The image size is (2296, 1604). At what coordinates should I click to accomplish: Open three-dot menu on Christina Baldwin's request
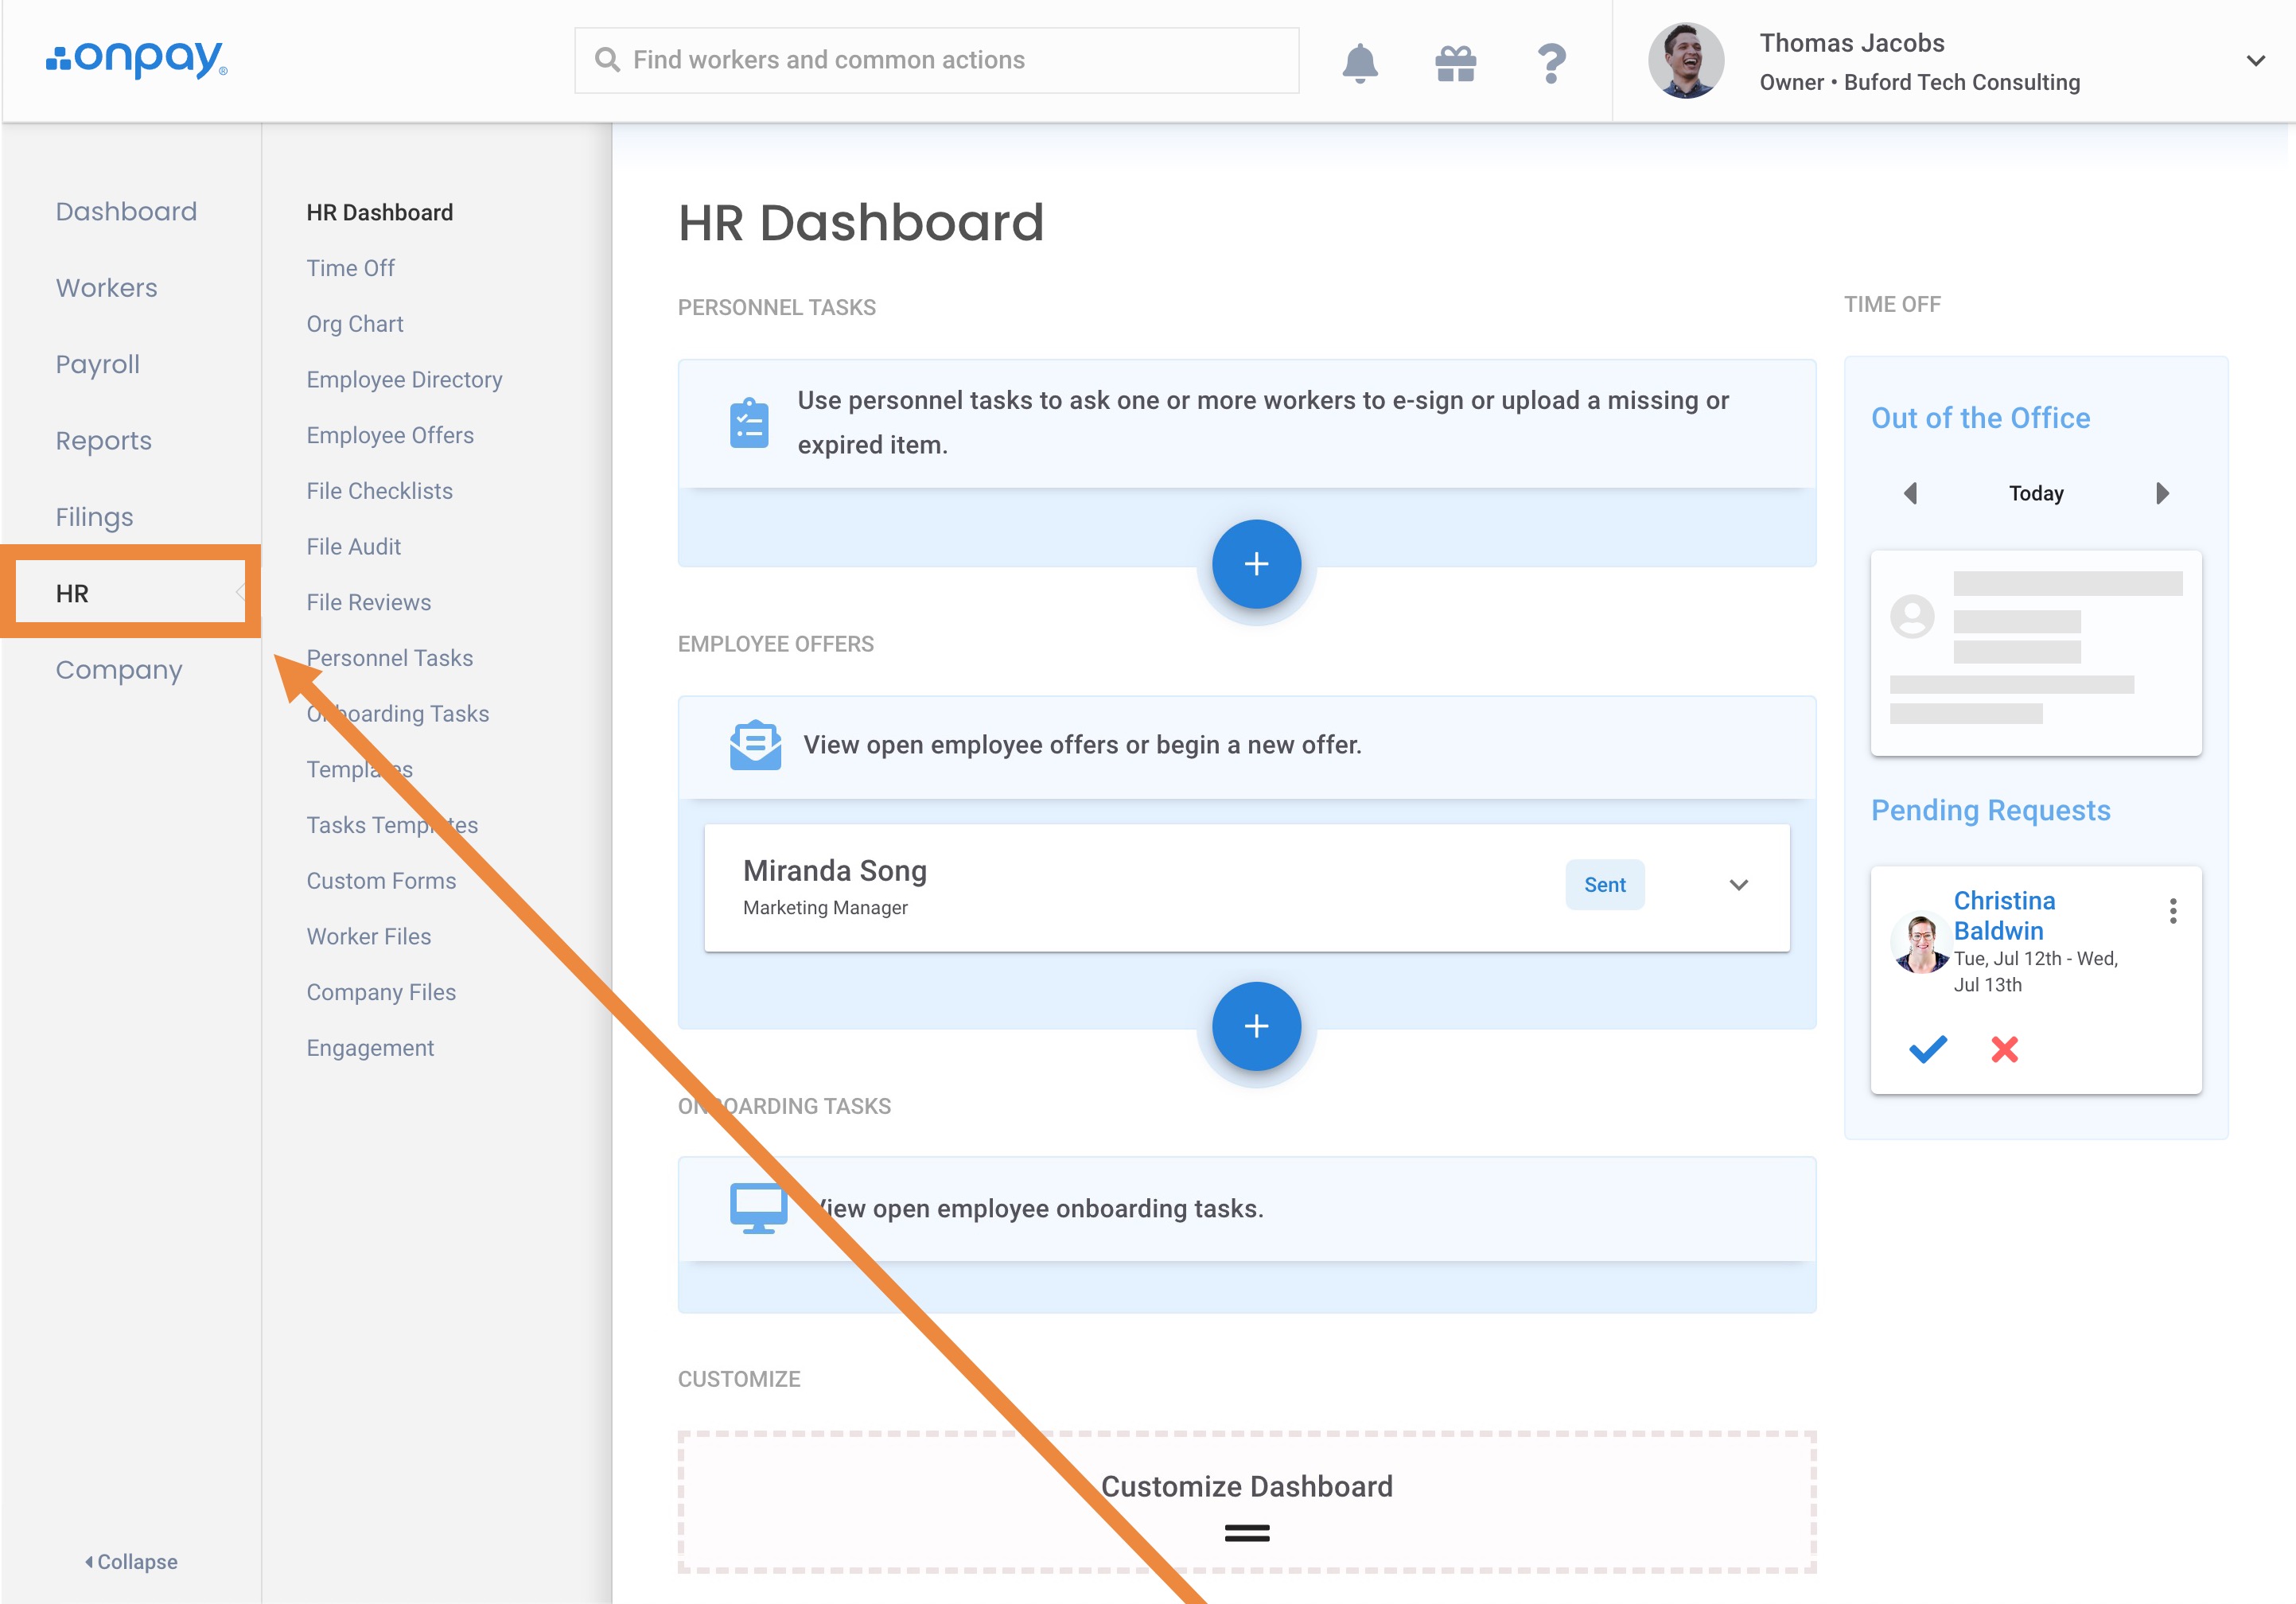2172,910
